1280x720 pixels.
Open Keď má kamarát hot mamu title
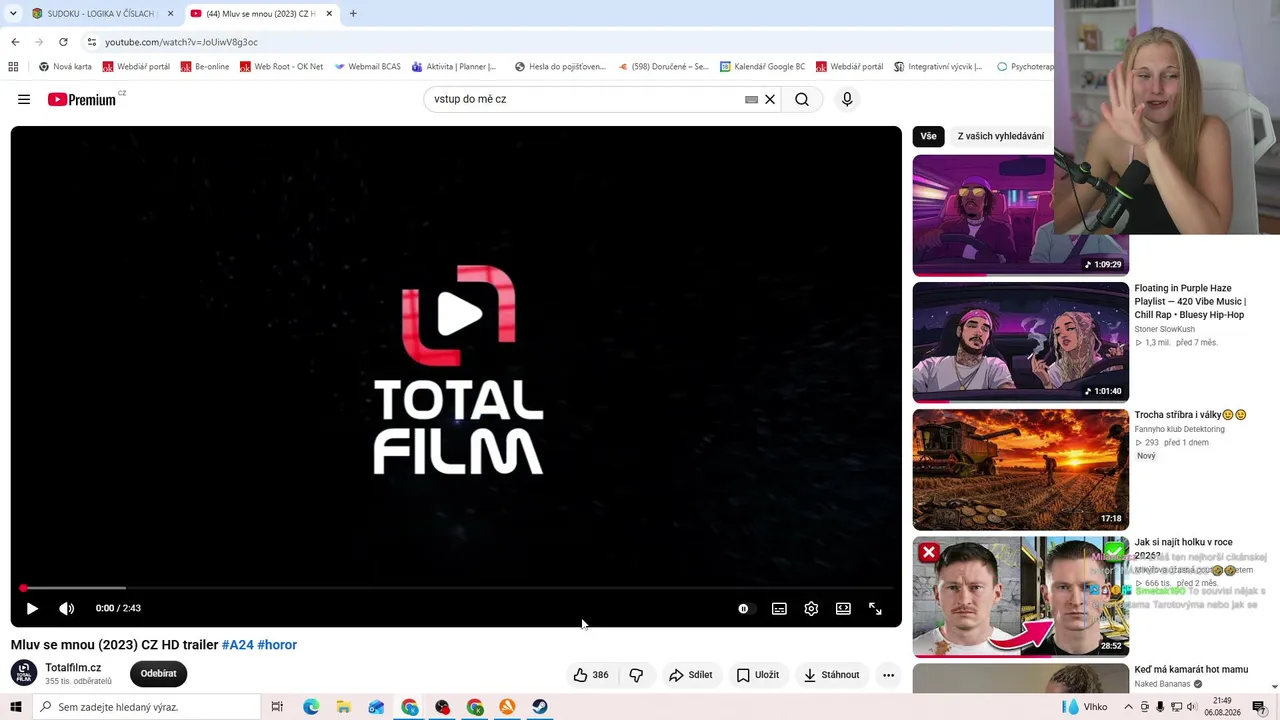1191,670
